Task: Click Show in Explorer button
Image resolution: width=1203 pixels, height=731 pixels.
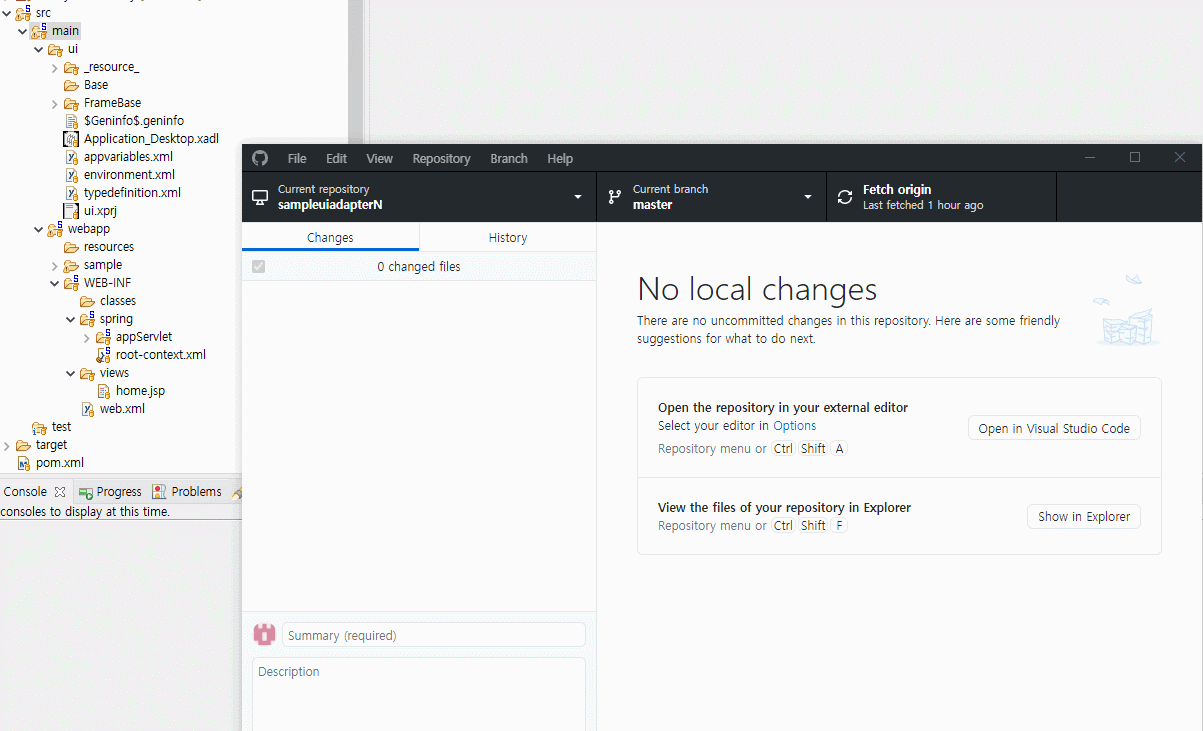Action: [x=1084, y=516]
